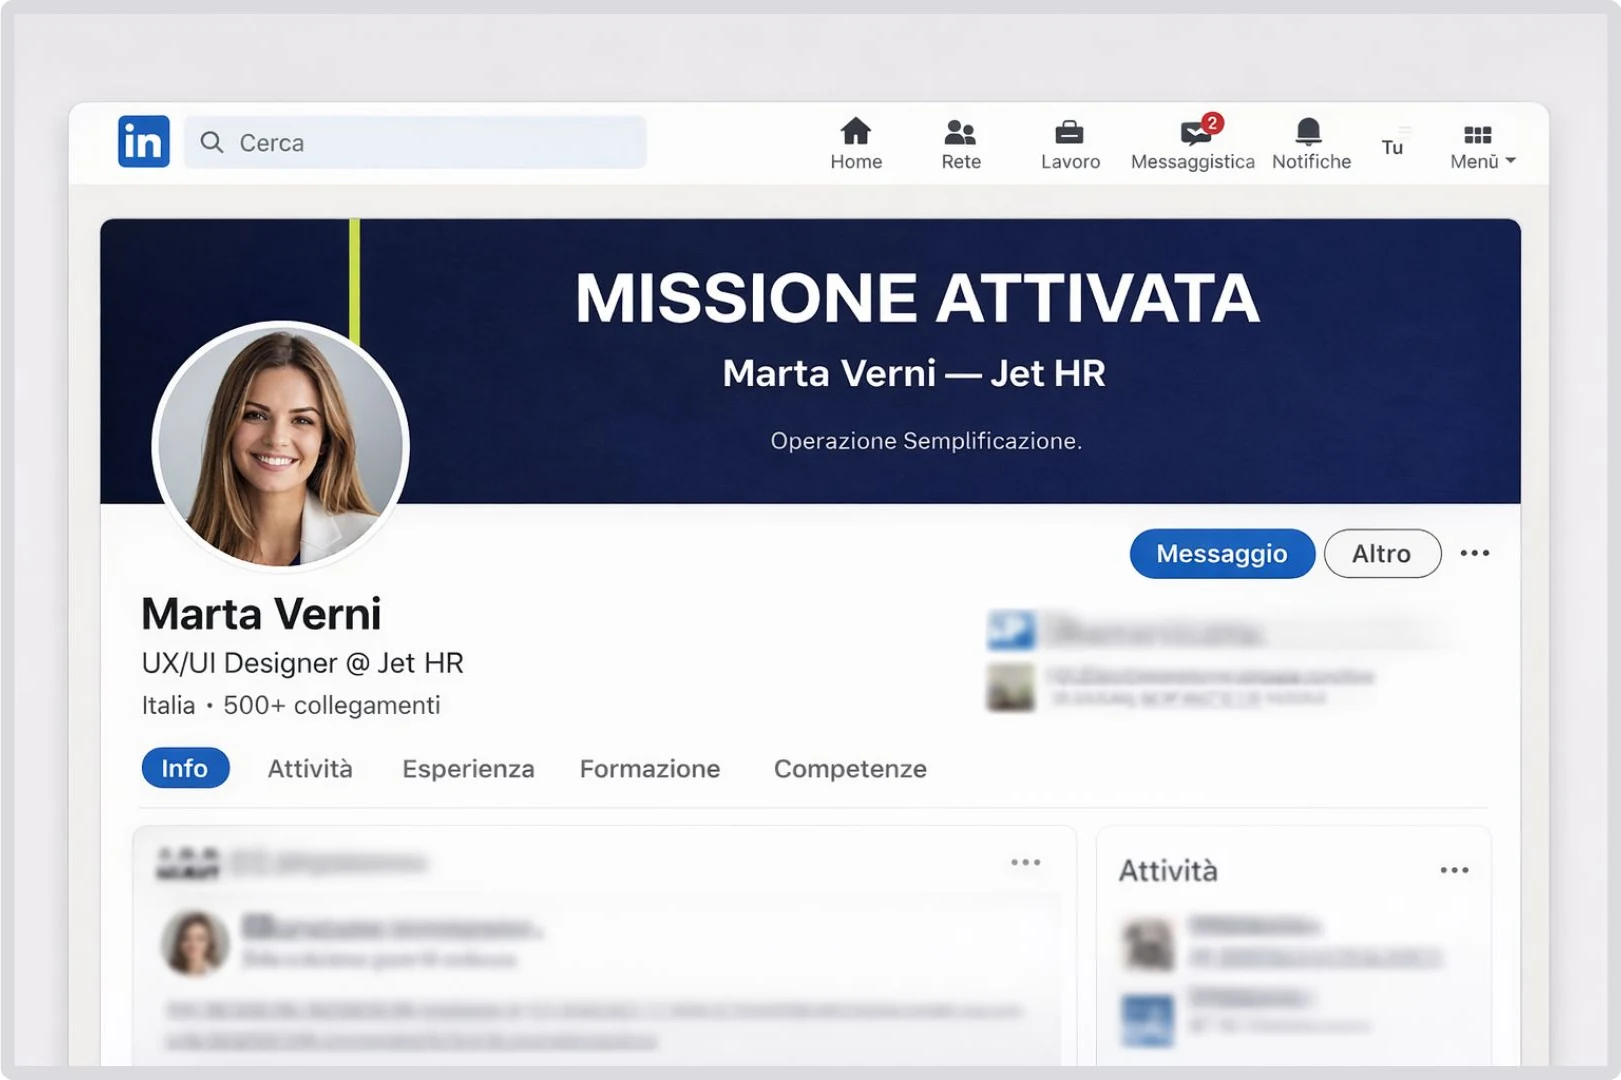Image resolution: width=1621 pixels, height=1080 pixels.
Task: Click the Menù grid icon
Action: coord(1478,135)
